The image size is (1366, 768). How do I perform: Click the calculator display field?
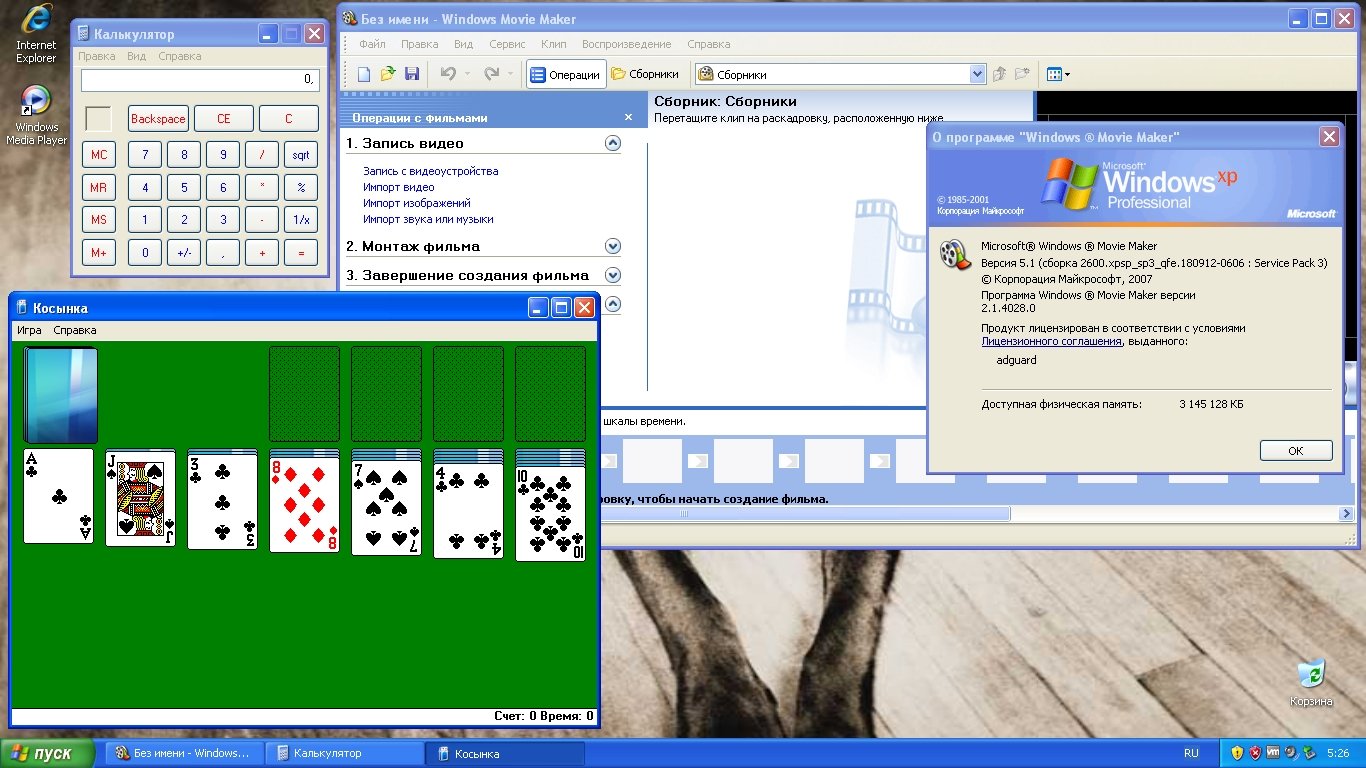pos(200,79)
